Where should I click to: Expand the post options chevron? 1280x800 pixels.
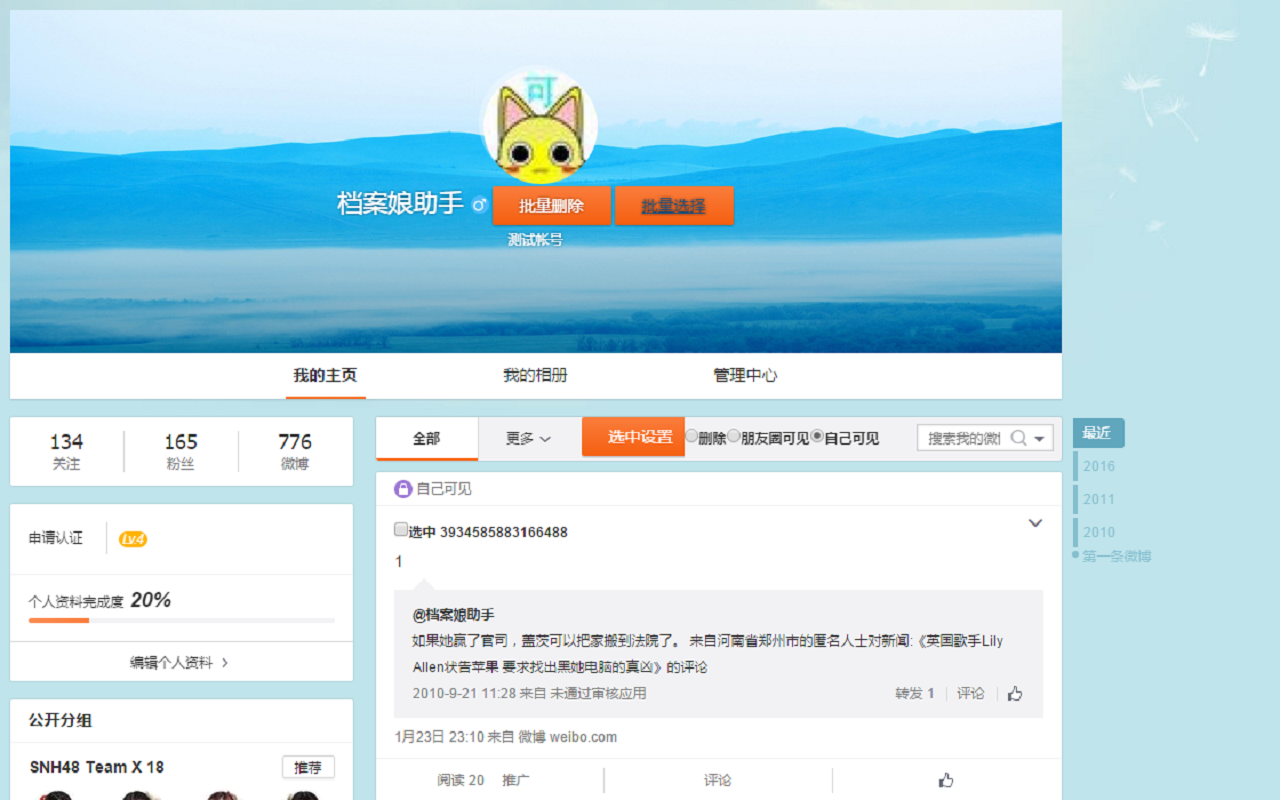click(1035, 523)
